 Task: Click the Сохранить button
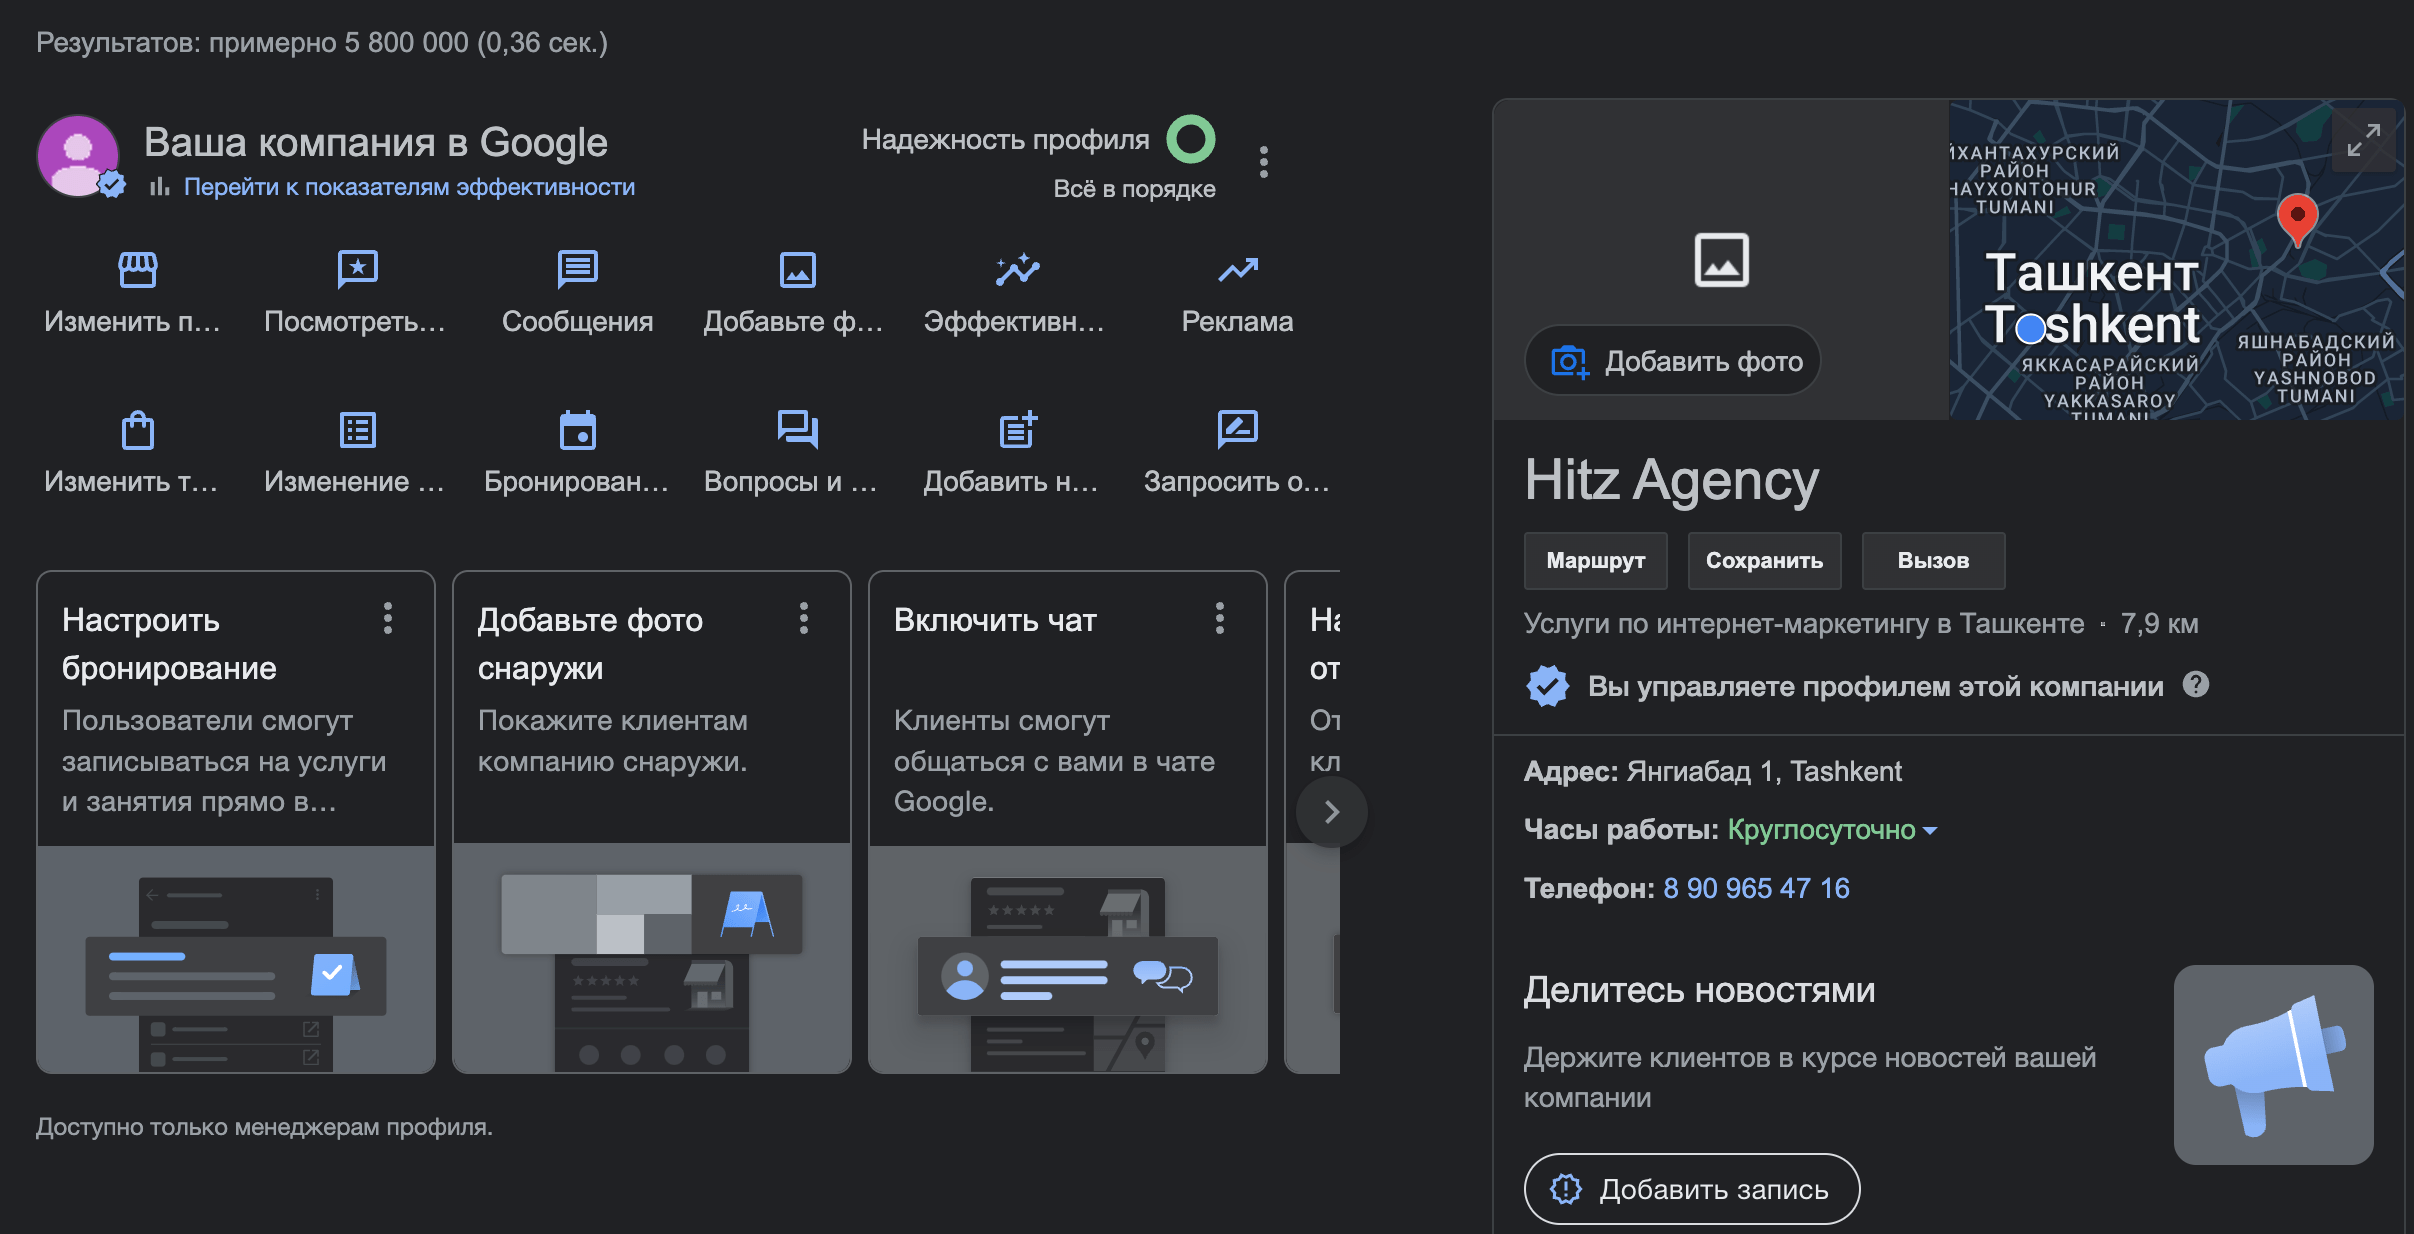tap(1764, 561)
